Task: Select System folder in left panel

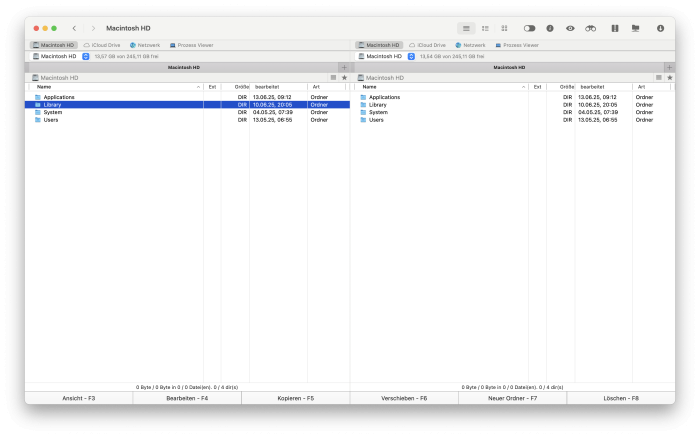Action: pos(188,112)
